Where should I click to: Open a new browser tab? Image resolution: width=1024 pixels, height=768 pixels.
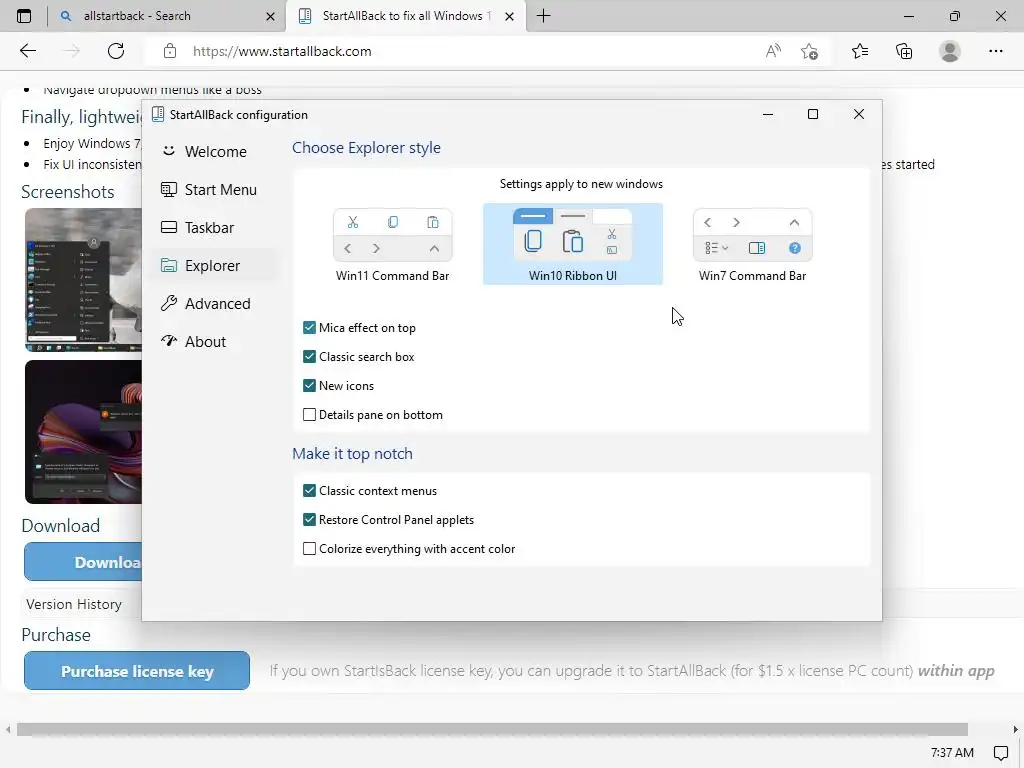coord(543,16)
